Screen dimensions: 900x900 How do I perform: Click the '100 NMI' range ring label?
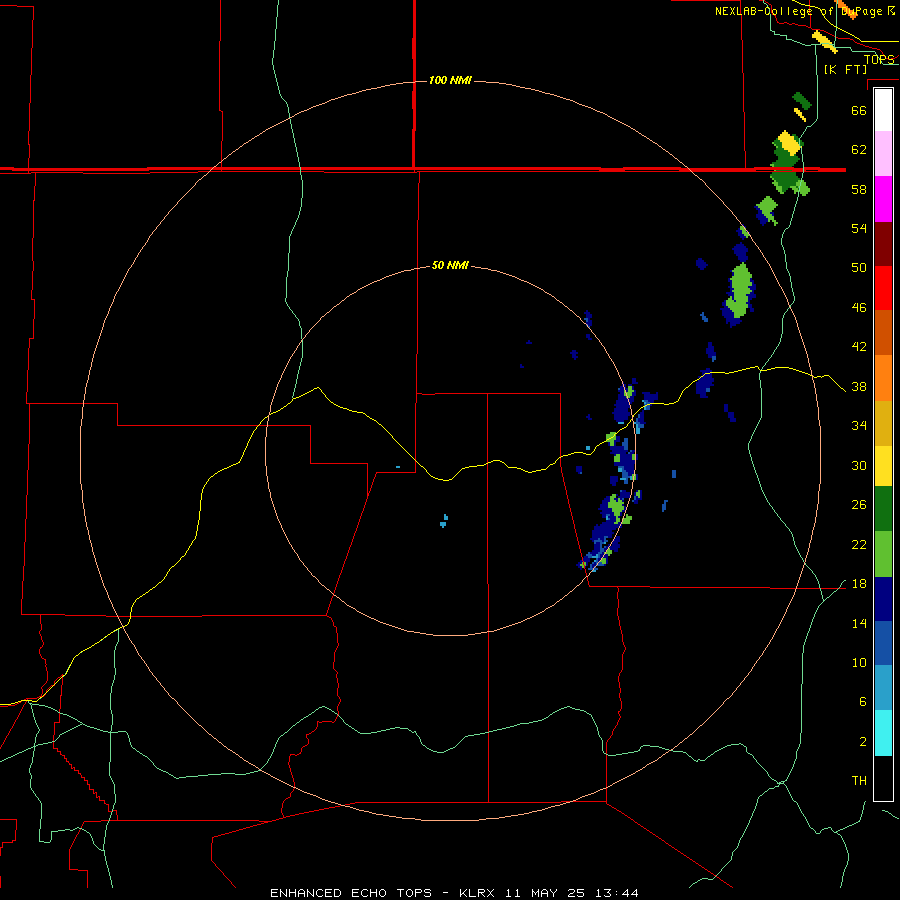[x=450, y=80]
